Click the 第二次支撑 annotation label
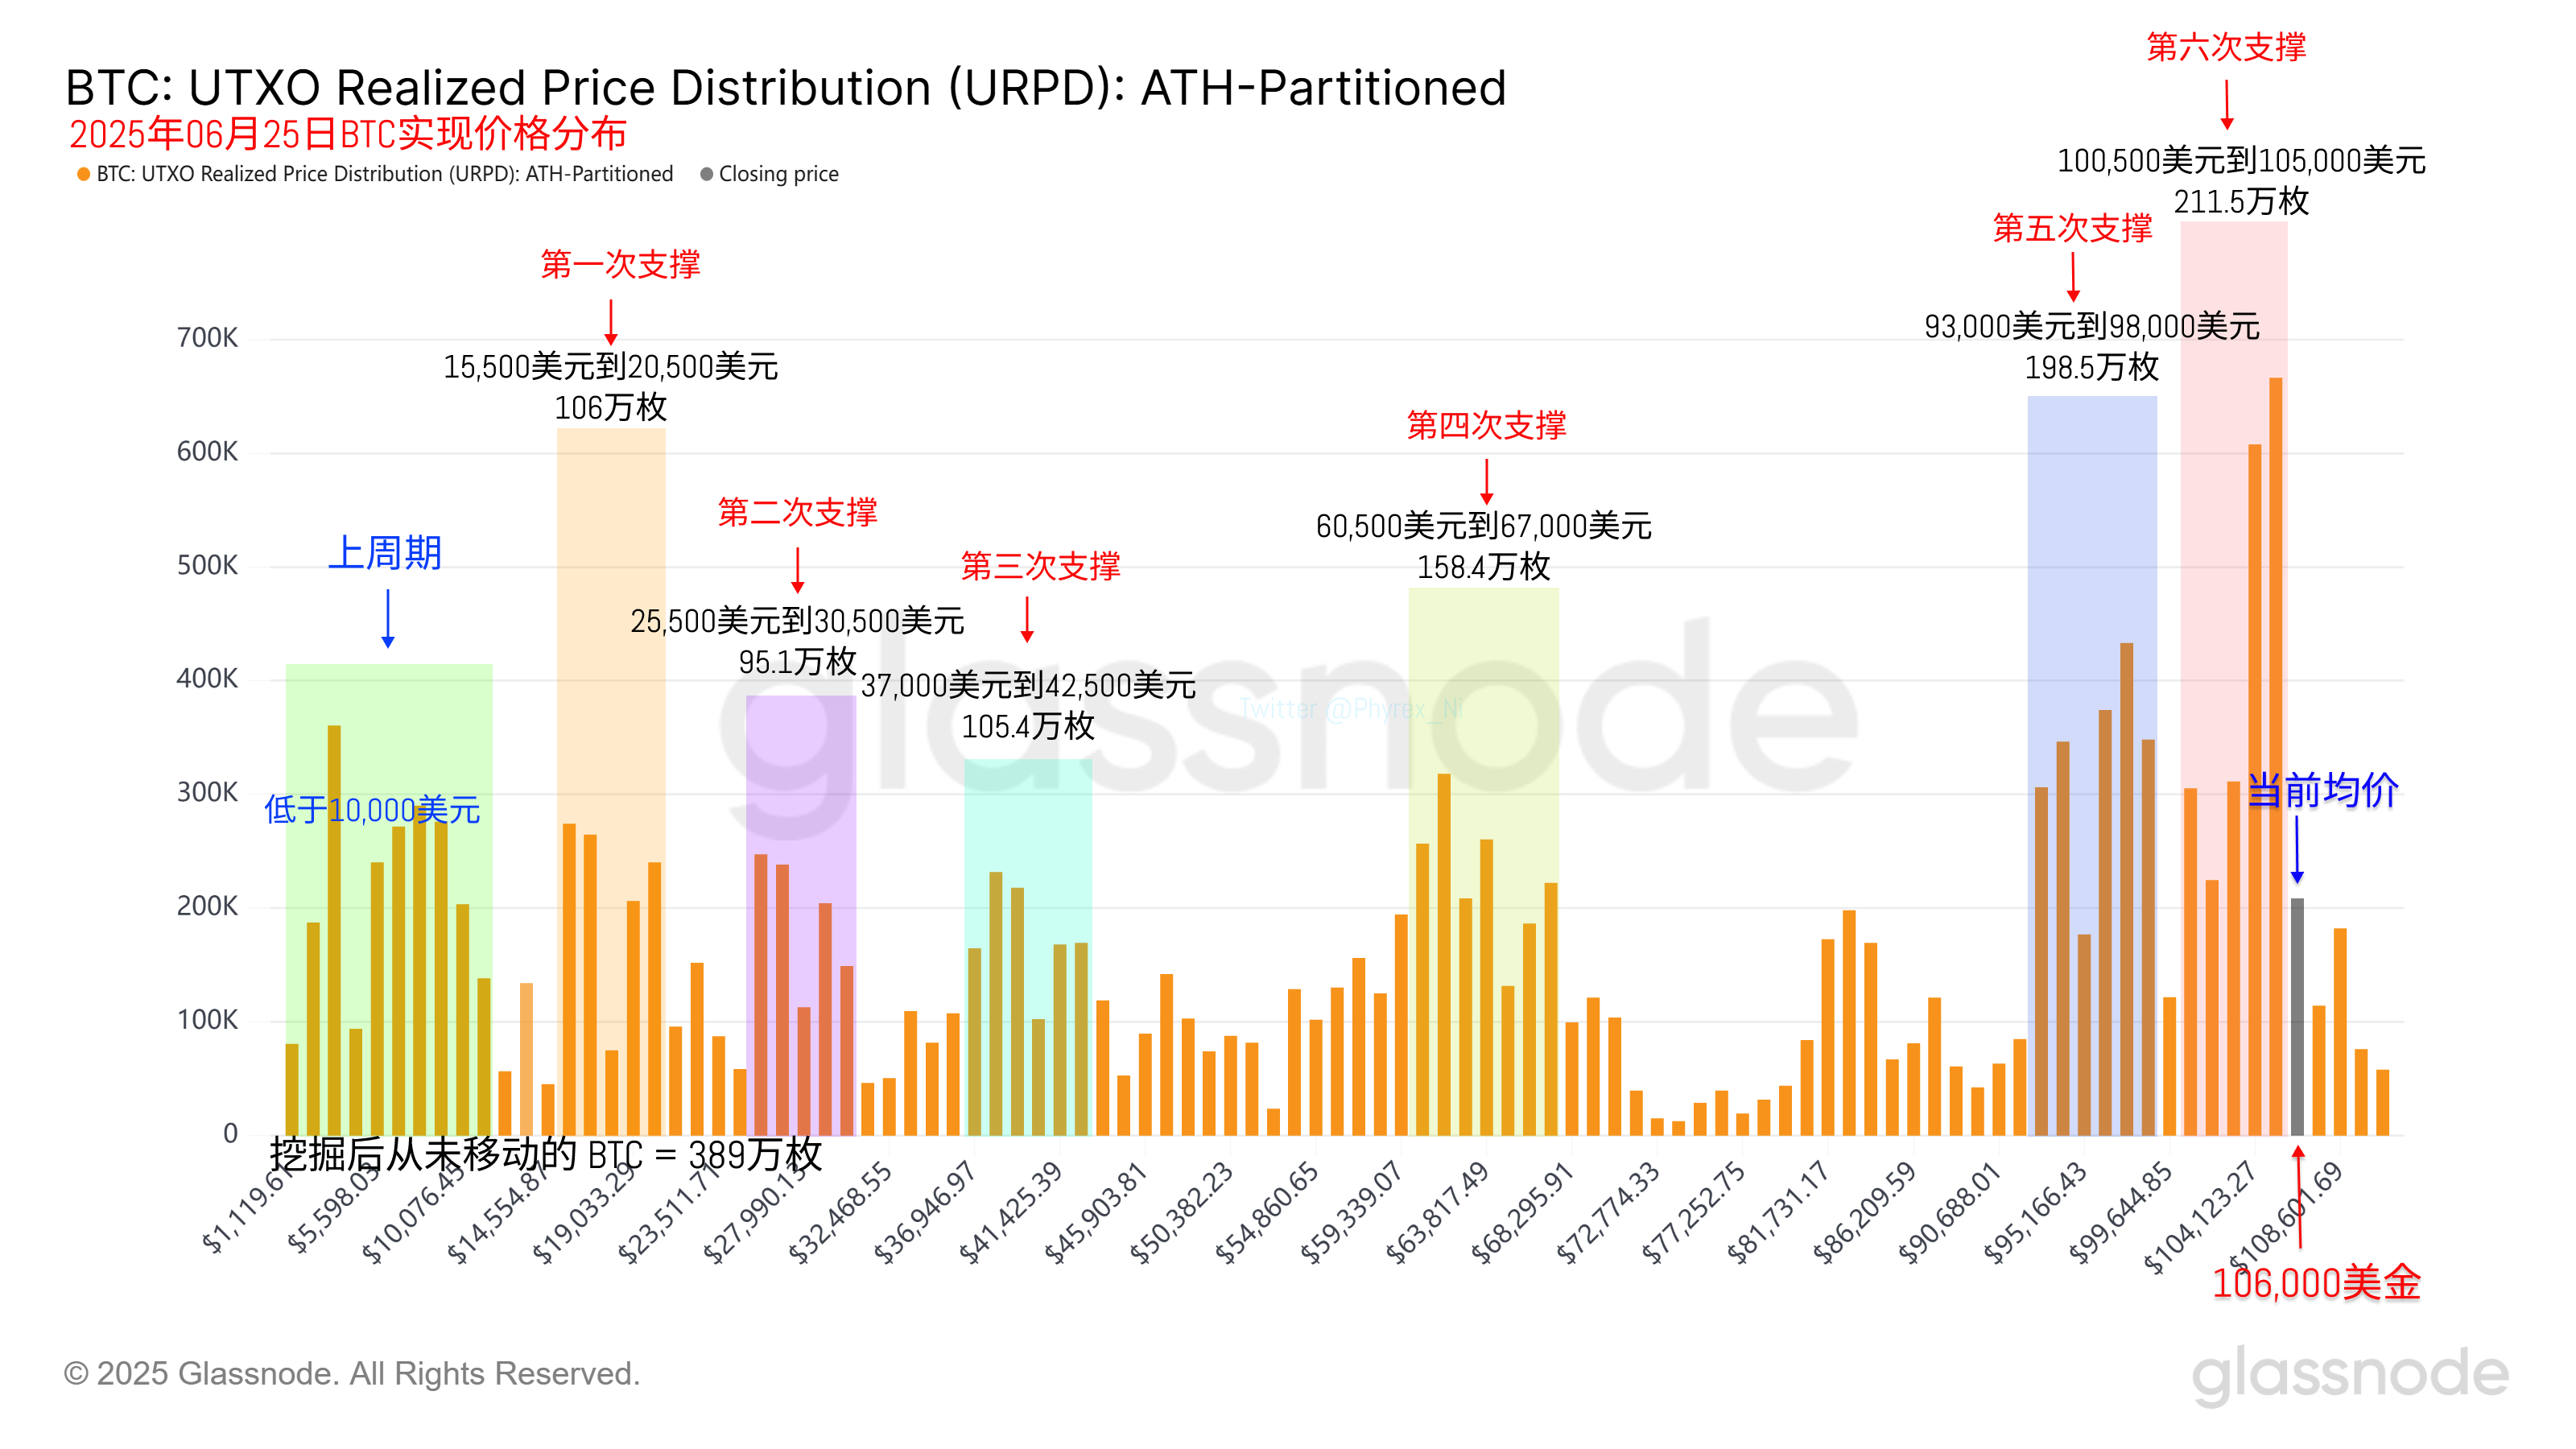The width and height of the screenshot is (2576, 1449). point(797,512)
